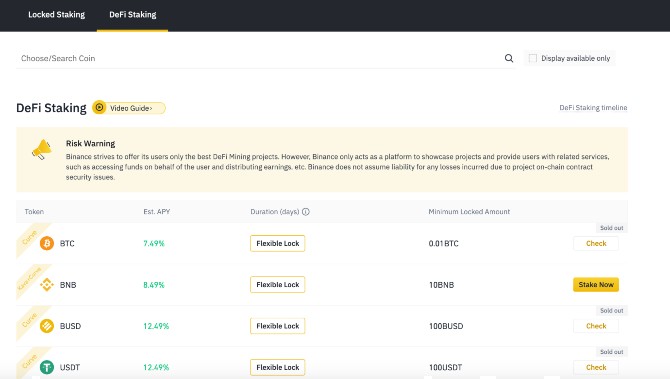
Task: Click the Video Guide play icon
Action: pyautogui.click(x=99, y=107)
